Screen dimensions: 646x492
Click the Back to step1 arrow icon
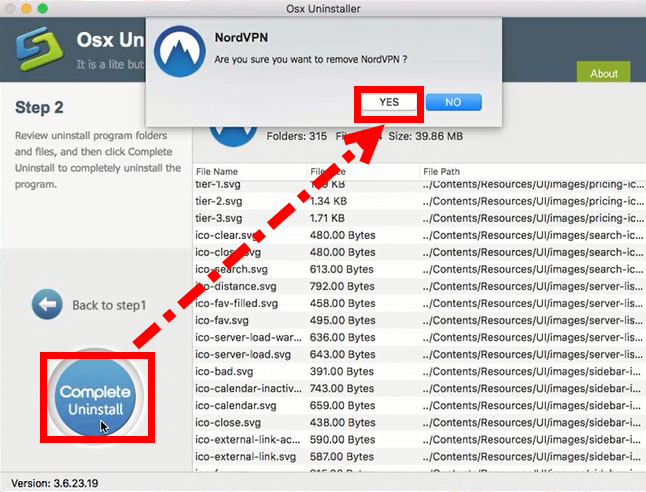click(x=47, y=304)
